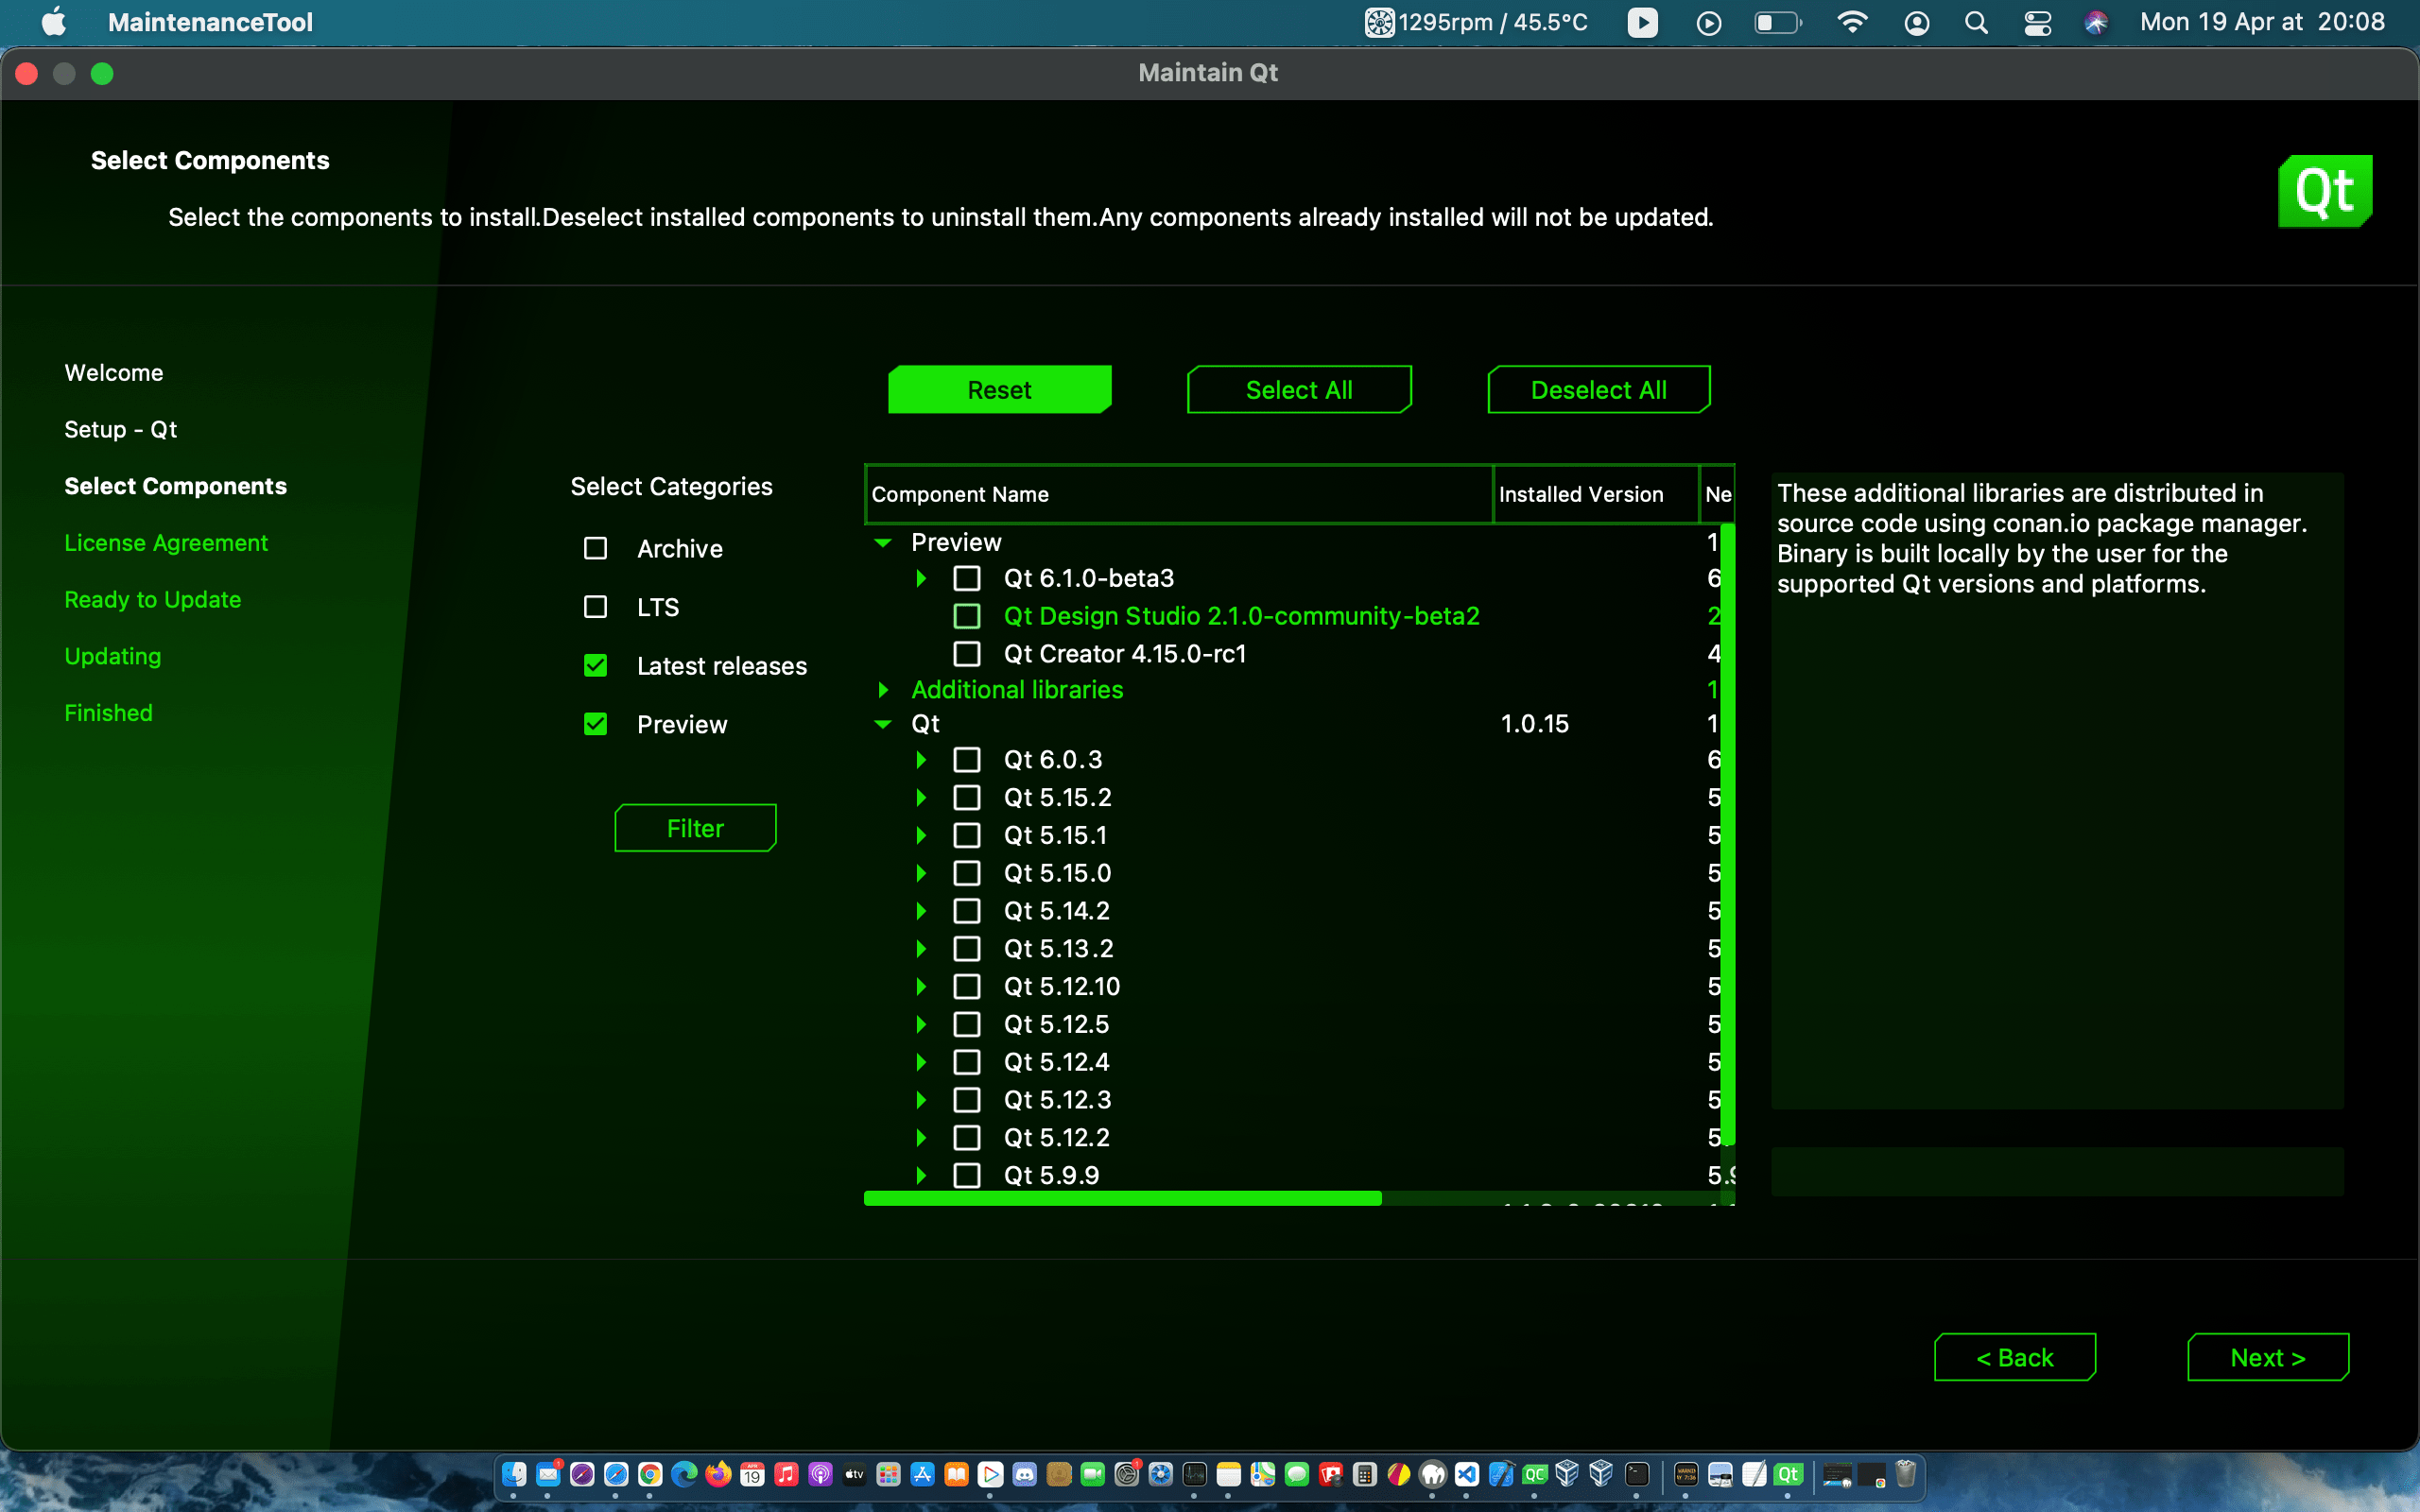This screenshot has width=2420, height=1512.
Task: Open Control Center
Action: coord(2037,22)
